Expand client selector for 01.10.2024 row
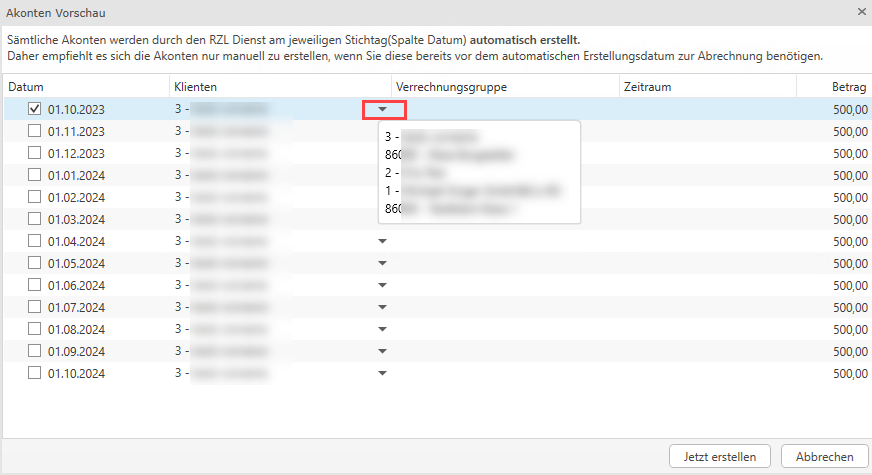872x475 pixels. 381,373
